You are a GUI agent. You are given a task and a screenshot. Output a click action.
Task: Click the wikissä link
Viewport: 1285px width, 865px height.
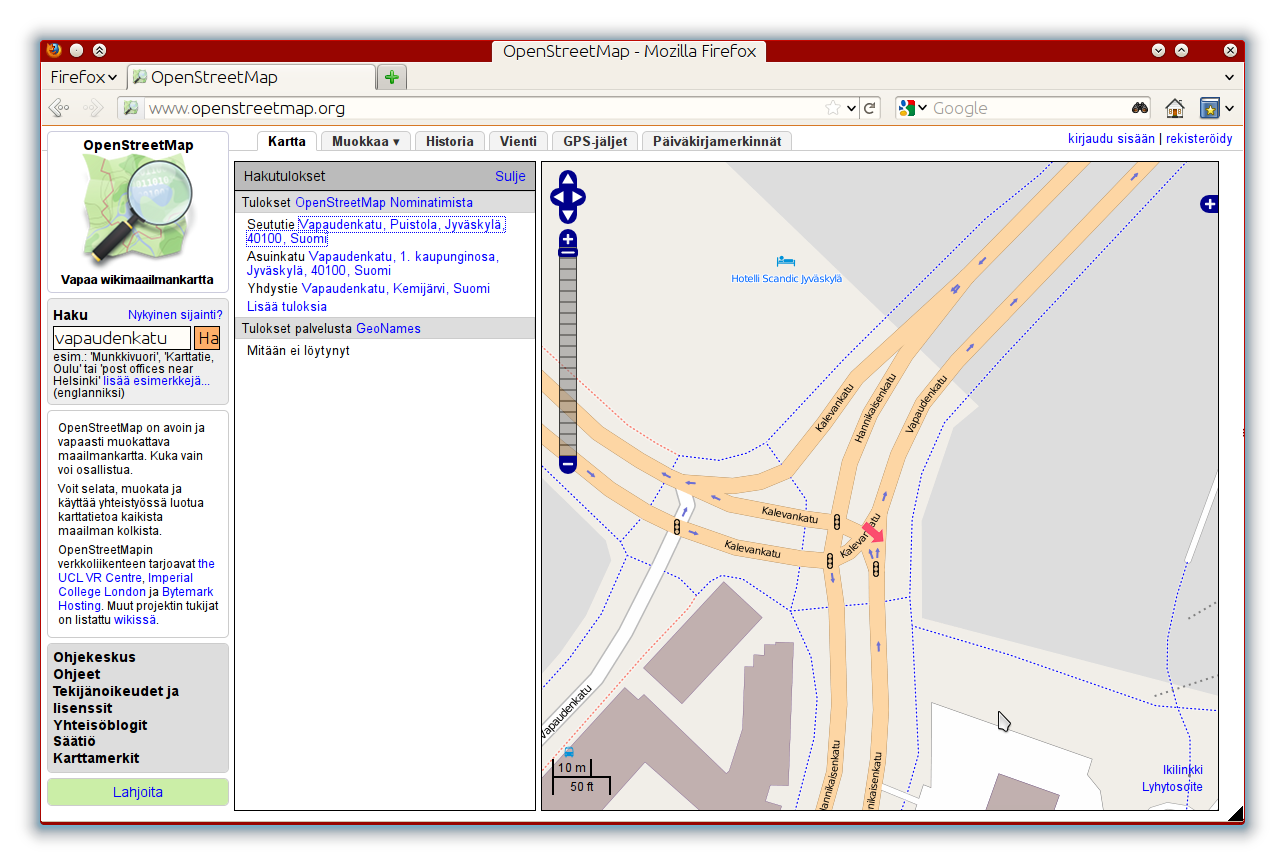135,620
